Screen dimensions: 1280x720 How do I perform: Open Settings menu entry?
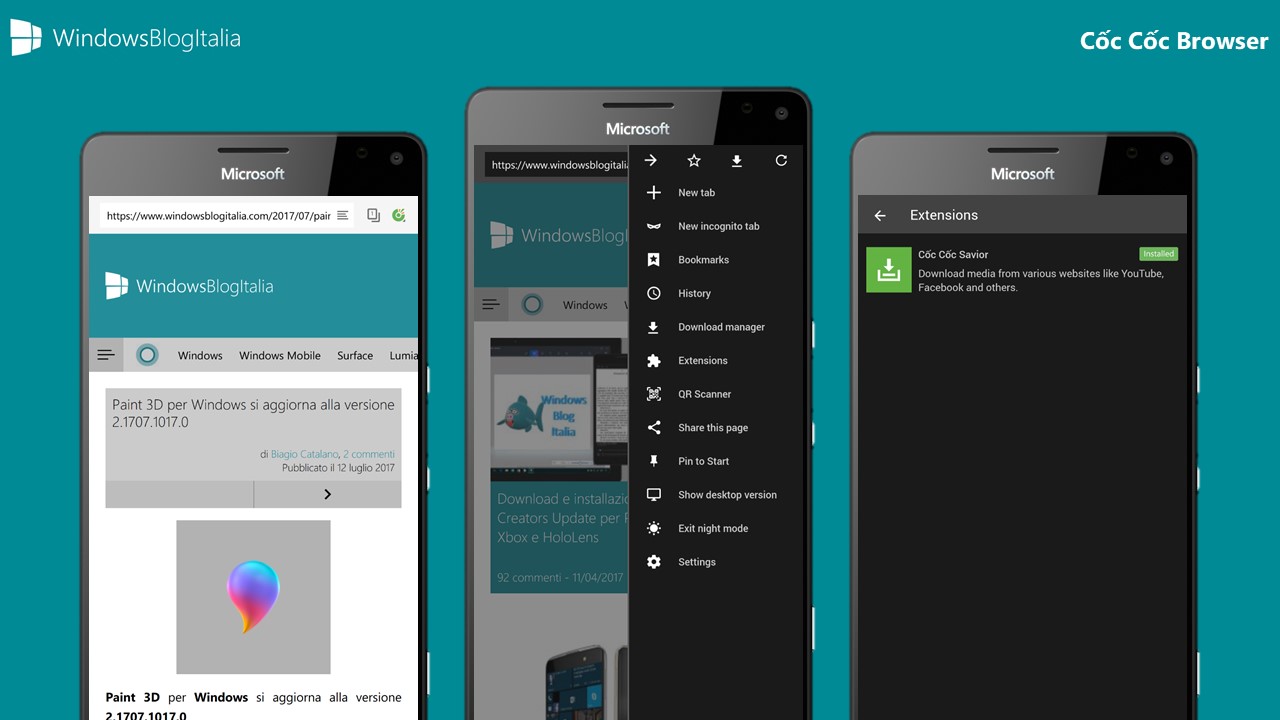716,562
